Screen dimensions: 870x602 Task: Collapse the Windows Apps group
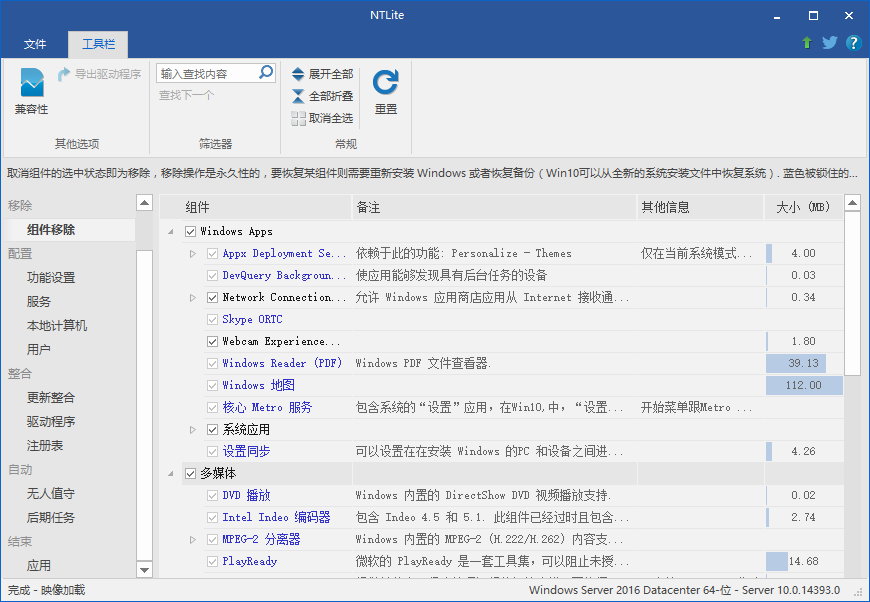pos(171,232)
